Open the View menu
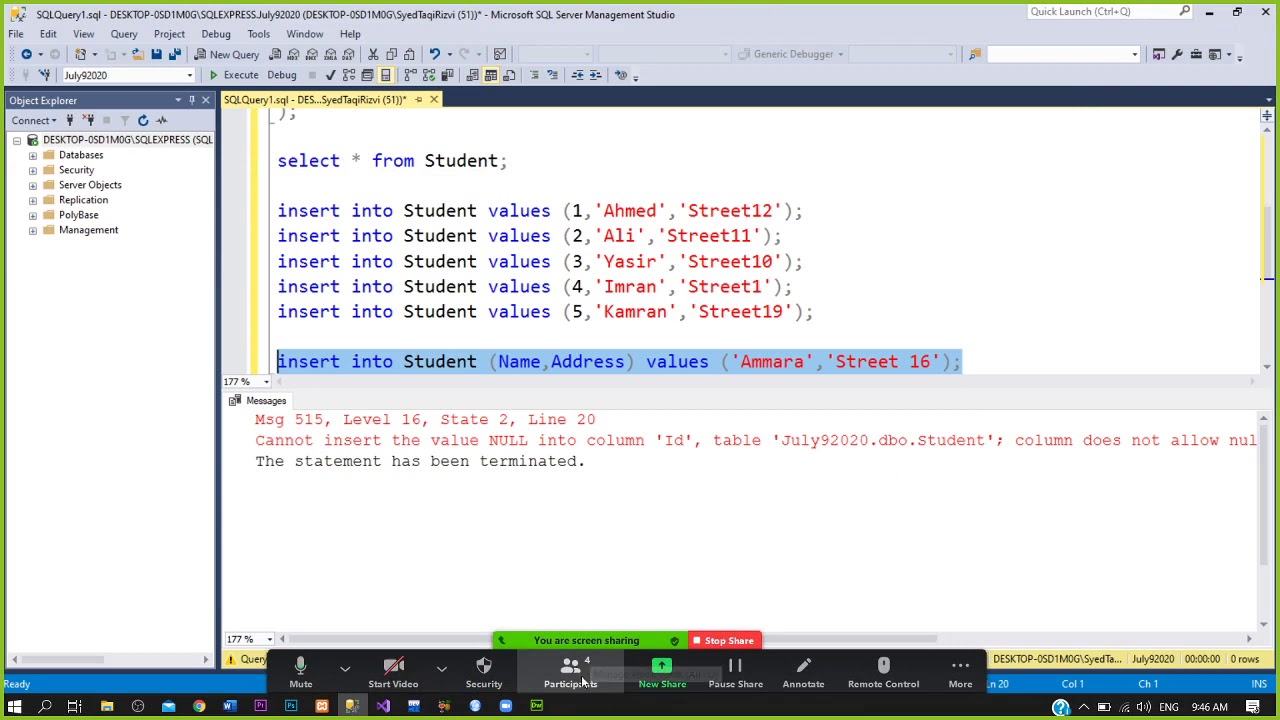This screenshot has width=1280, height=720. tap(83, 34)
